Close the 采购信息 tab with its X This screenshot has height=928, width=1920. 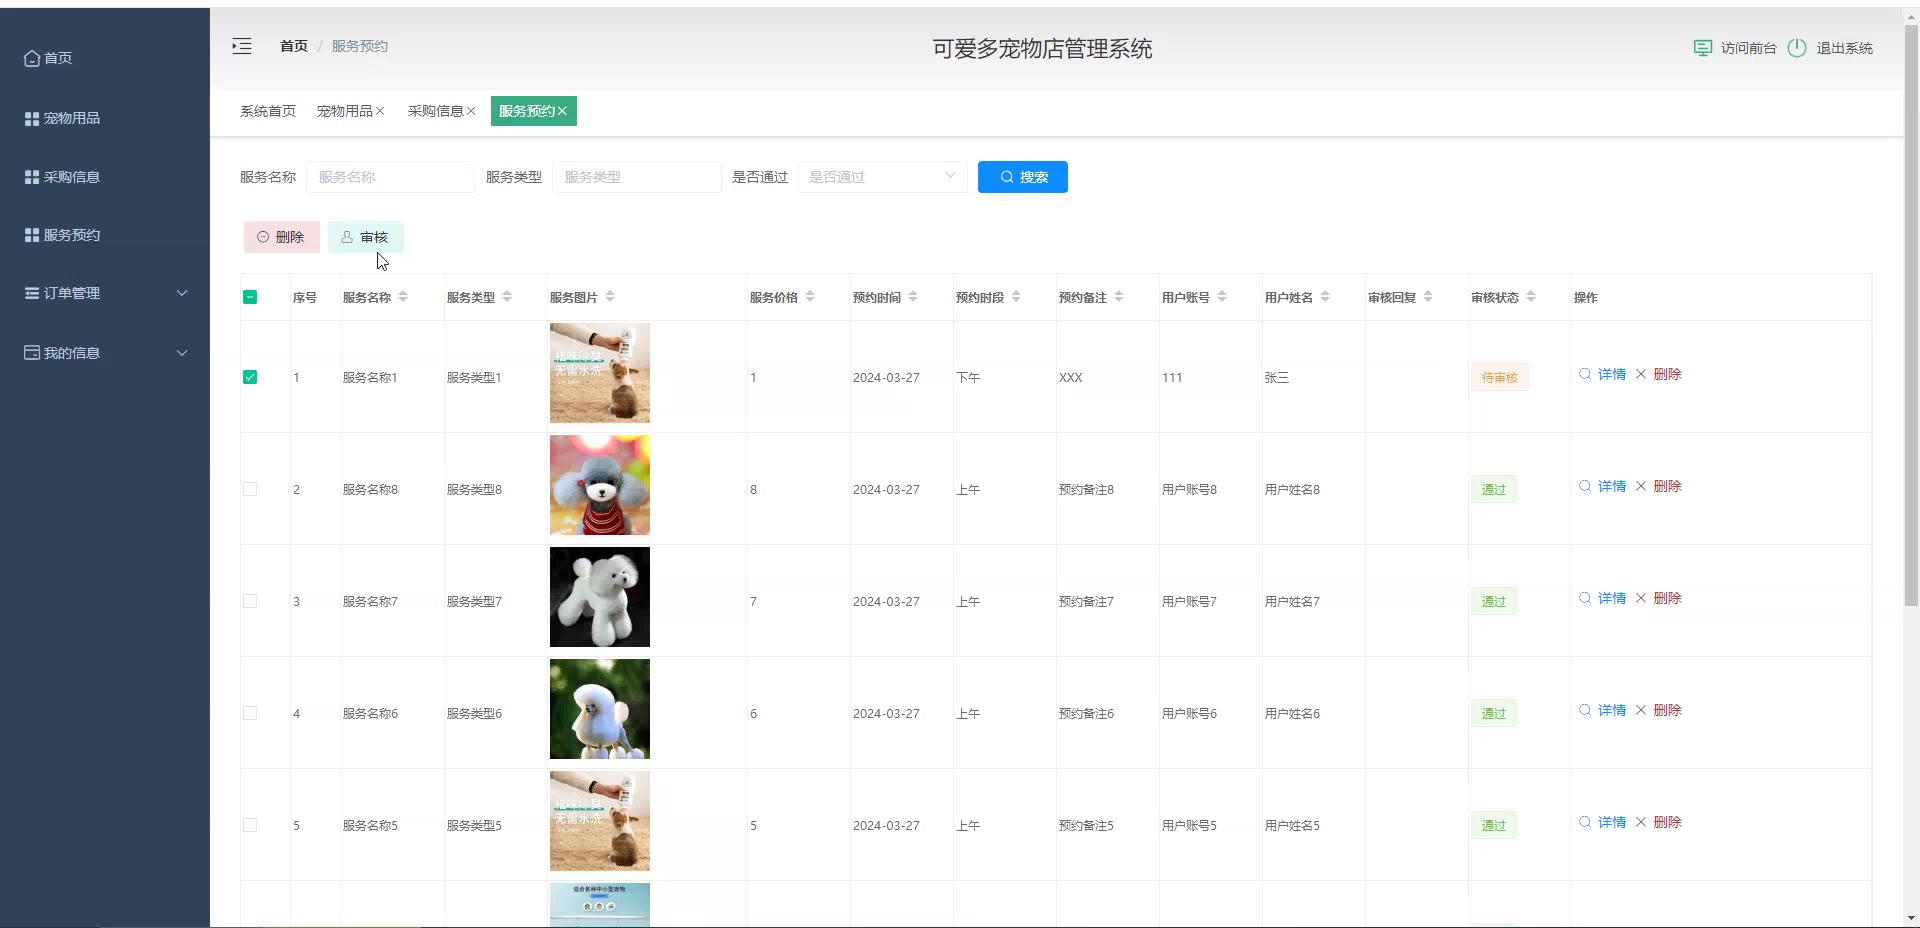(x=471, y=111)
